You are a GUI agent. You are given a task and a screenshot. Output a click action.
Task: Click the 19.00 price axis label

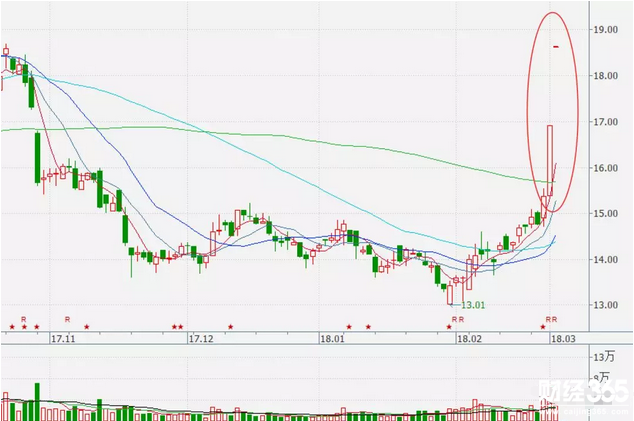(606, 30)
